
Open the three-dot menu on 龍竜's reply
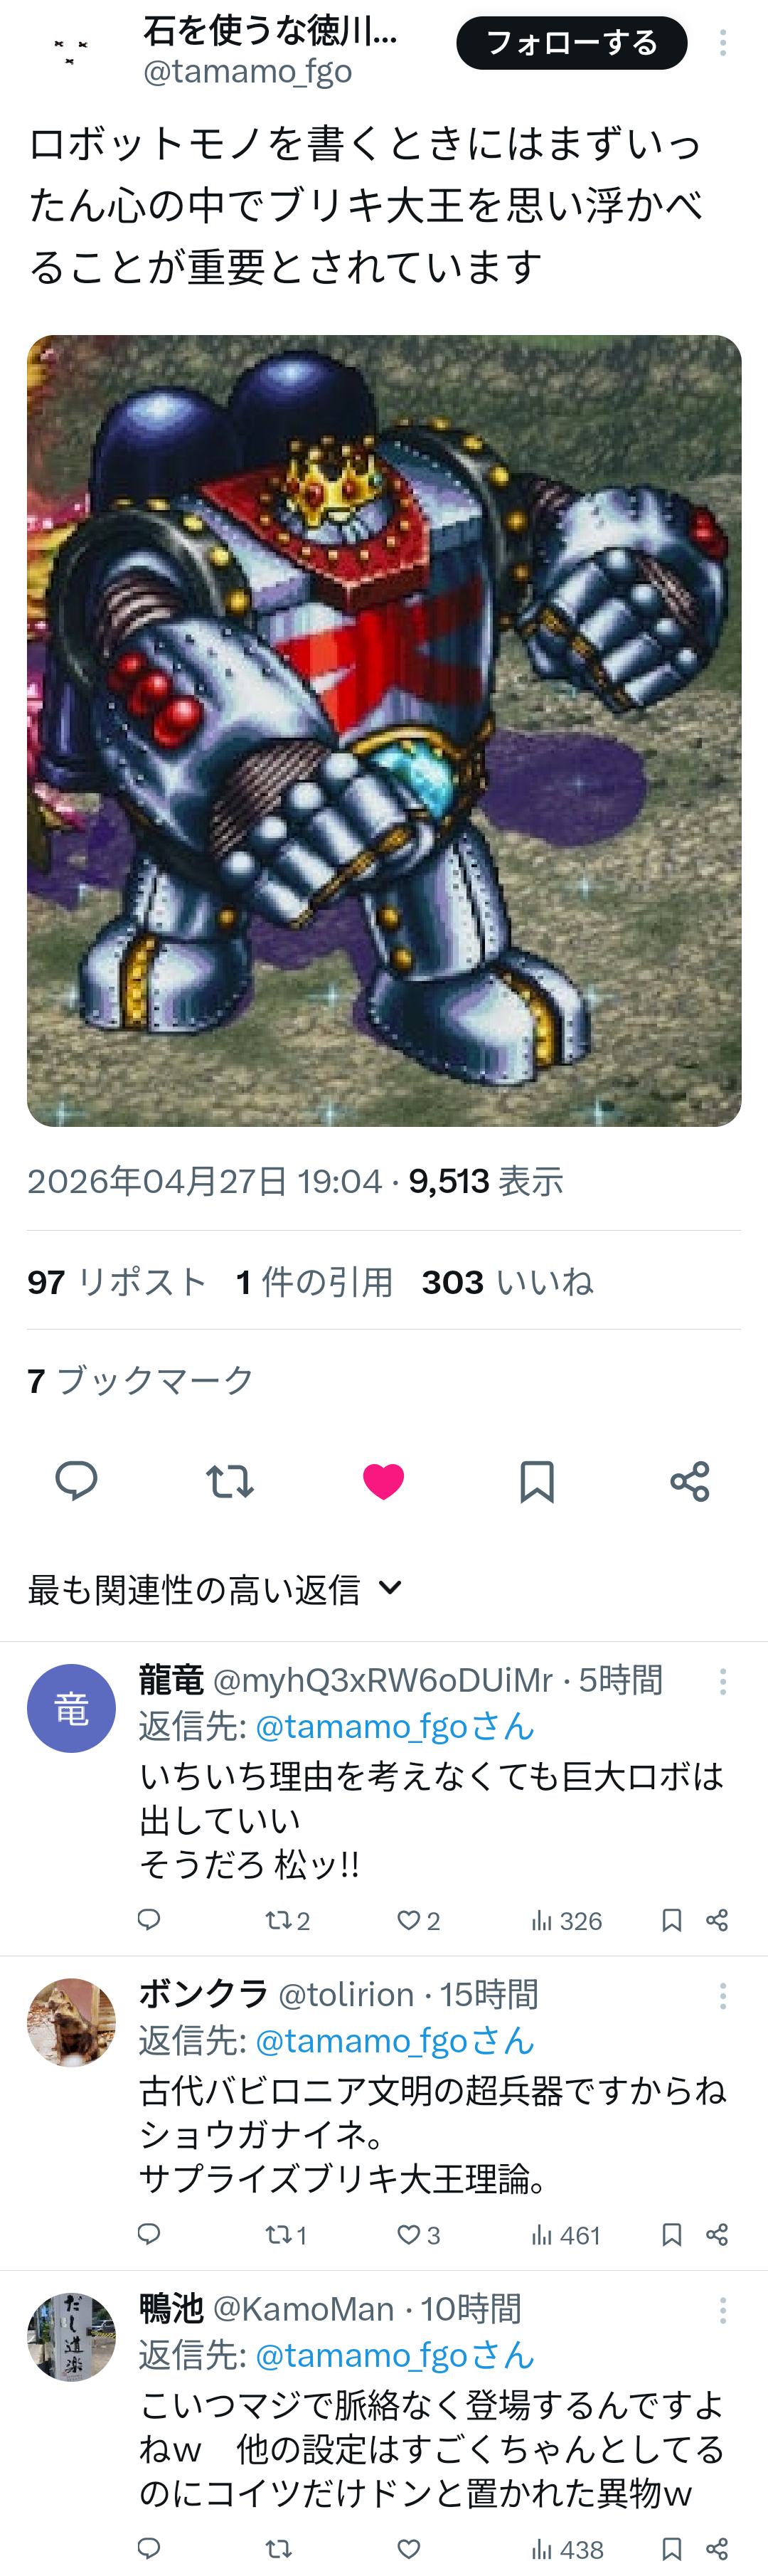(x=723, y=1681)
